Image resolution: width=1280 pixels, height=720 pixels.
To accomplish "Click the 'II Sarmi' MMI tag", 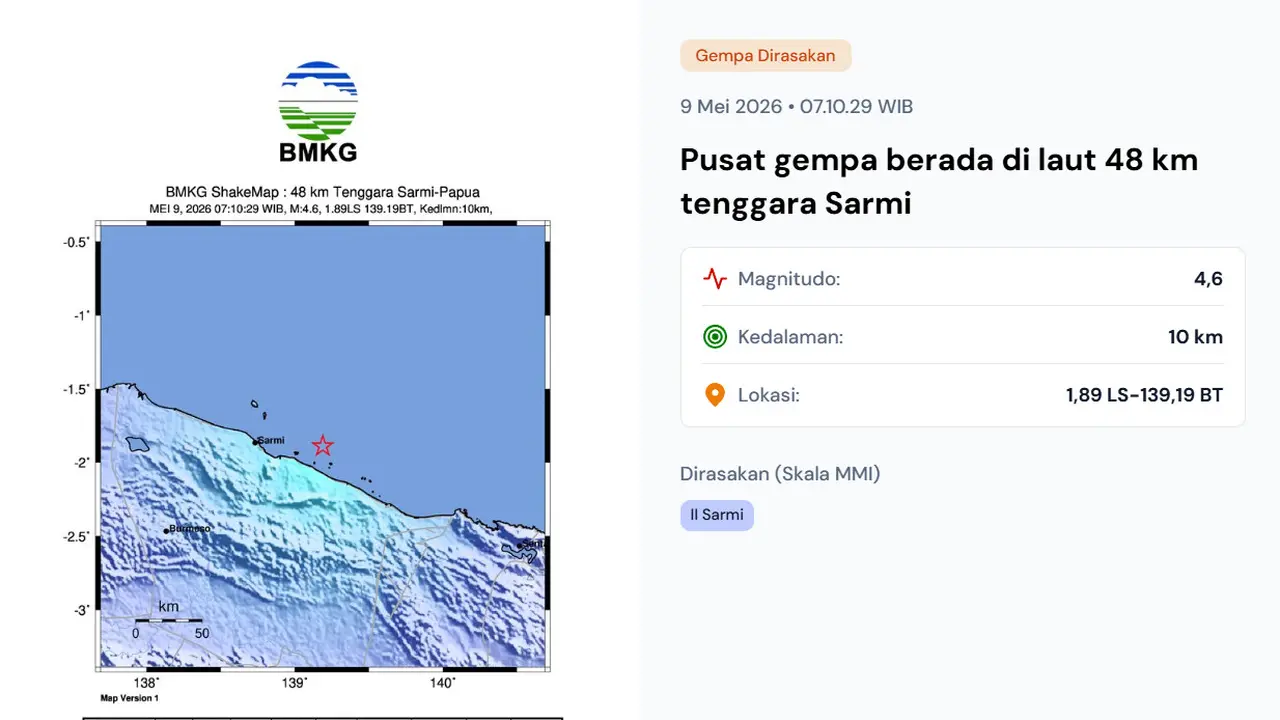I will click(x=717, y=515).
